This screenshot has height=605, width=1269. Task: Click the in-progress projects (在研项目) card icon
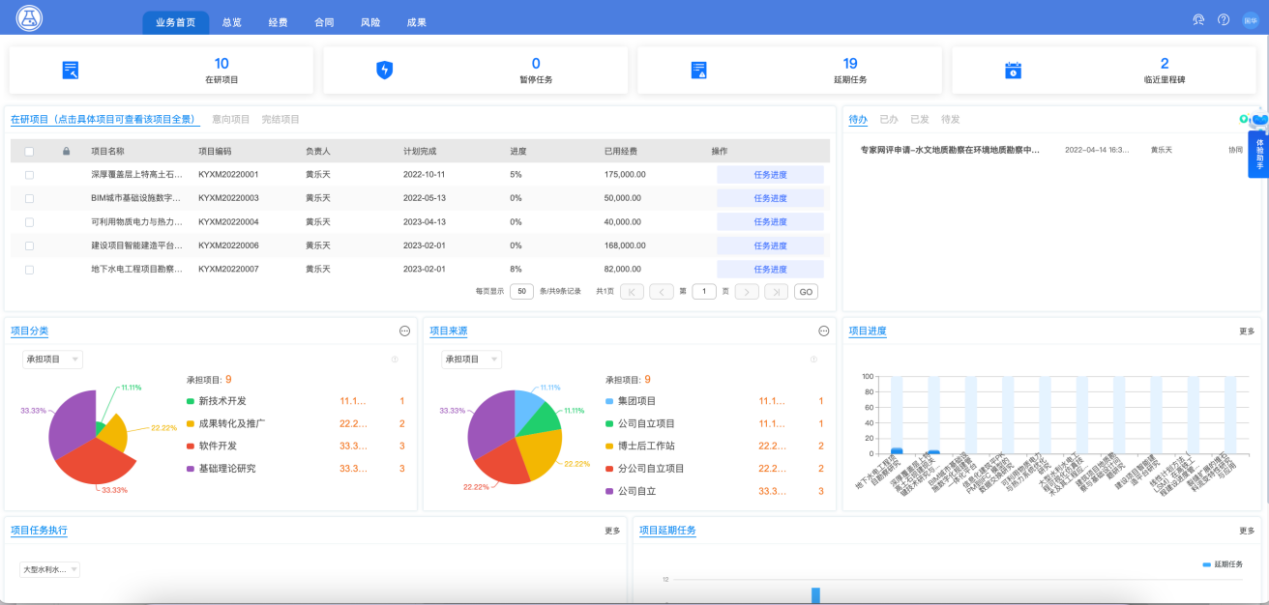(70, 70)
